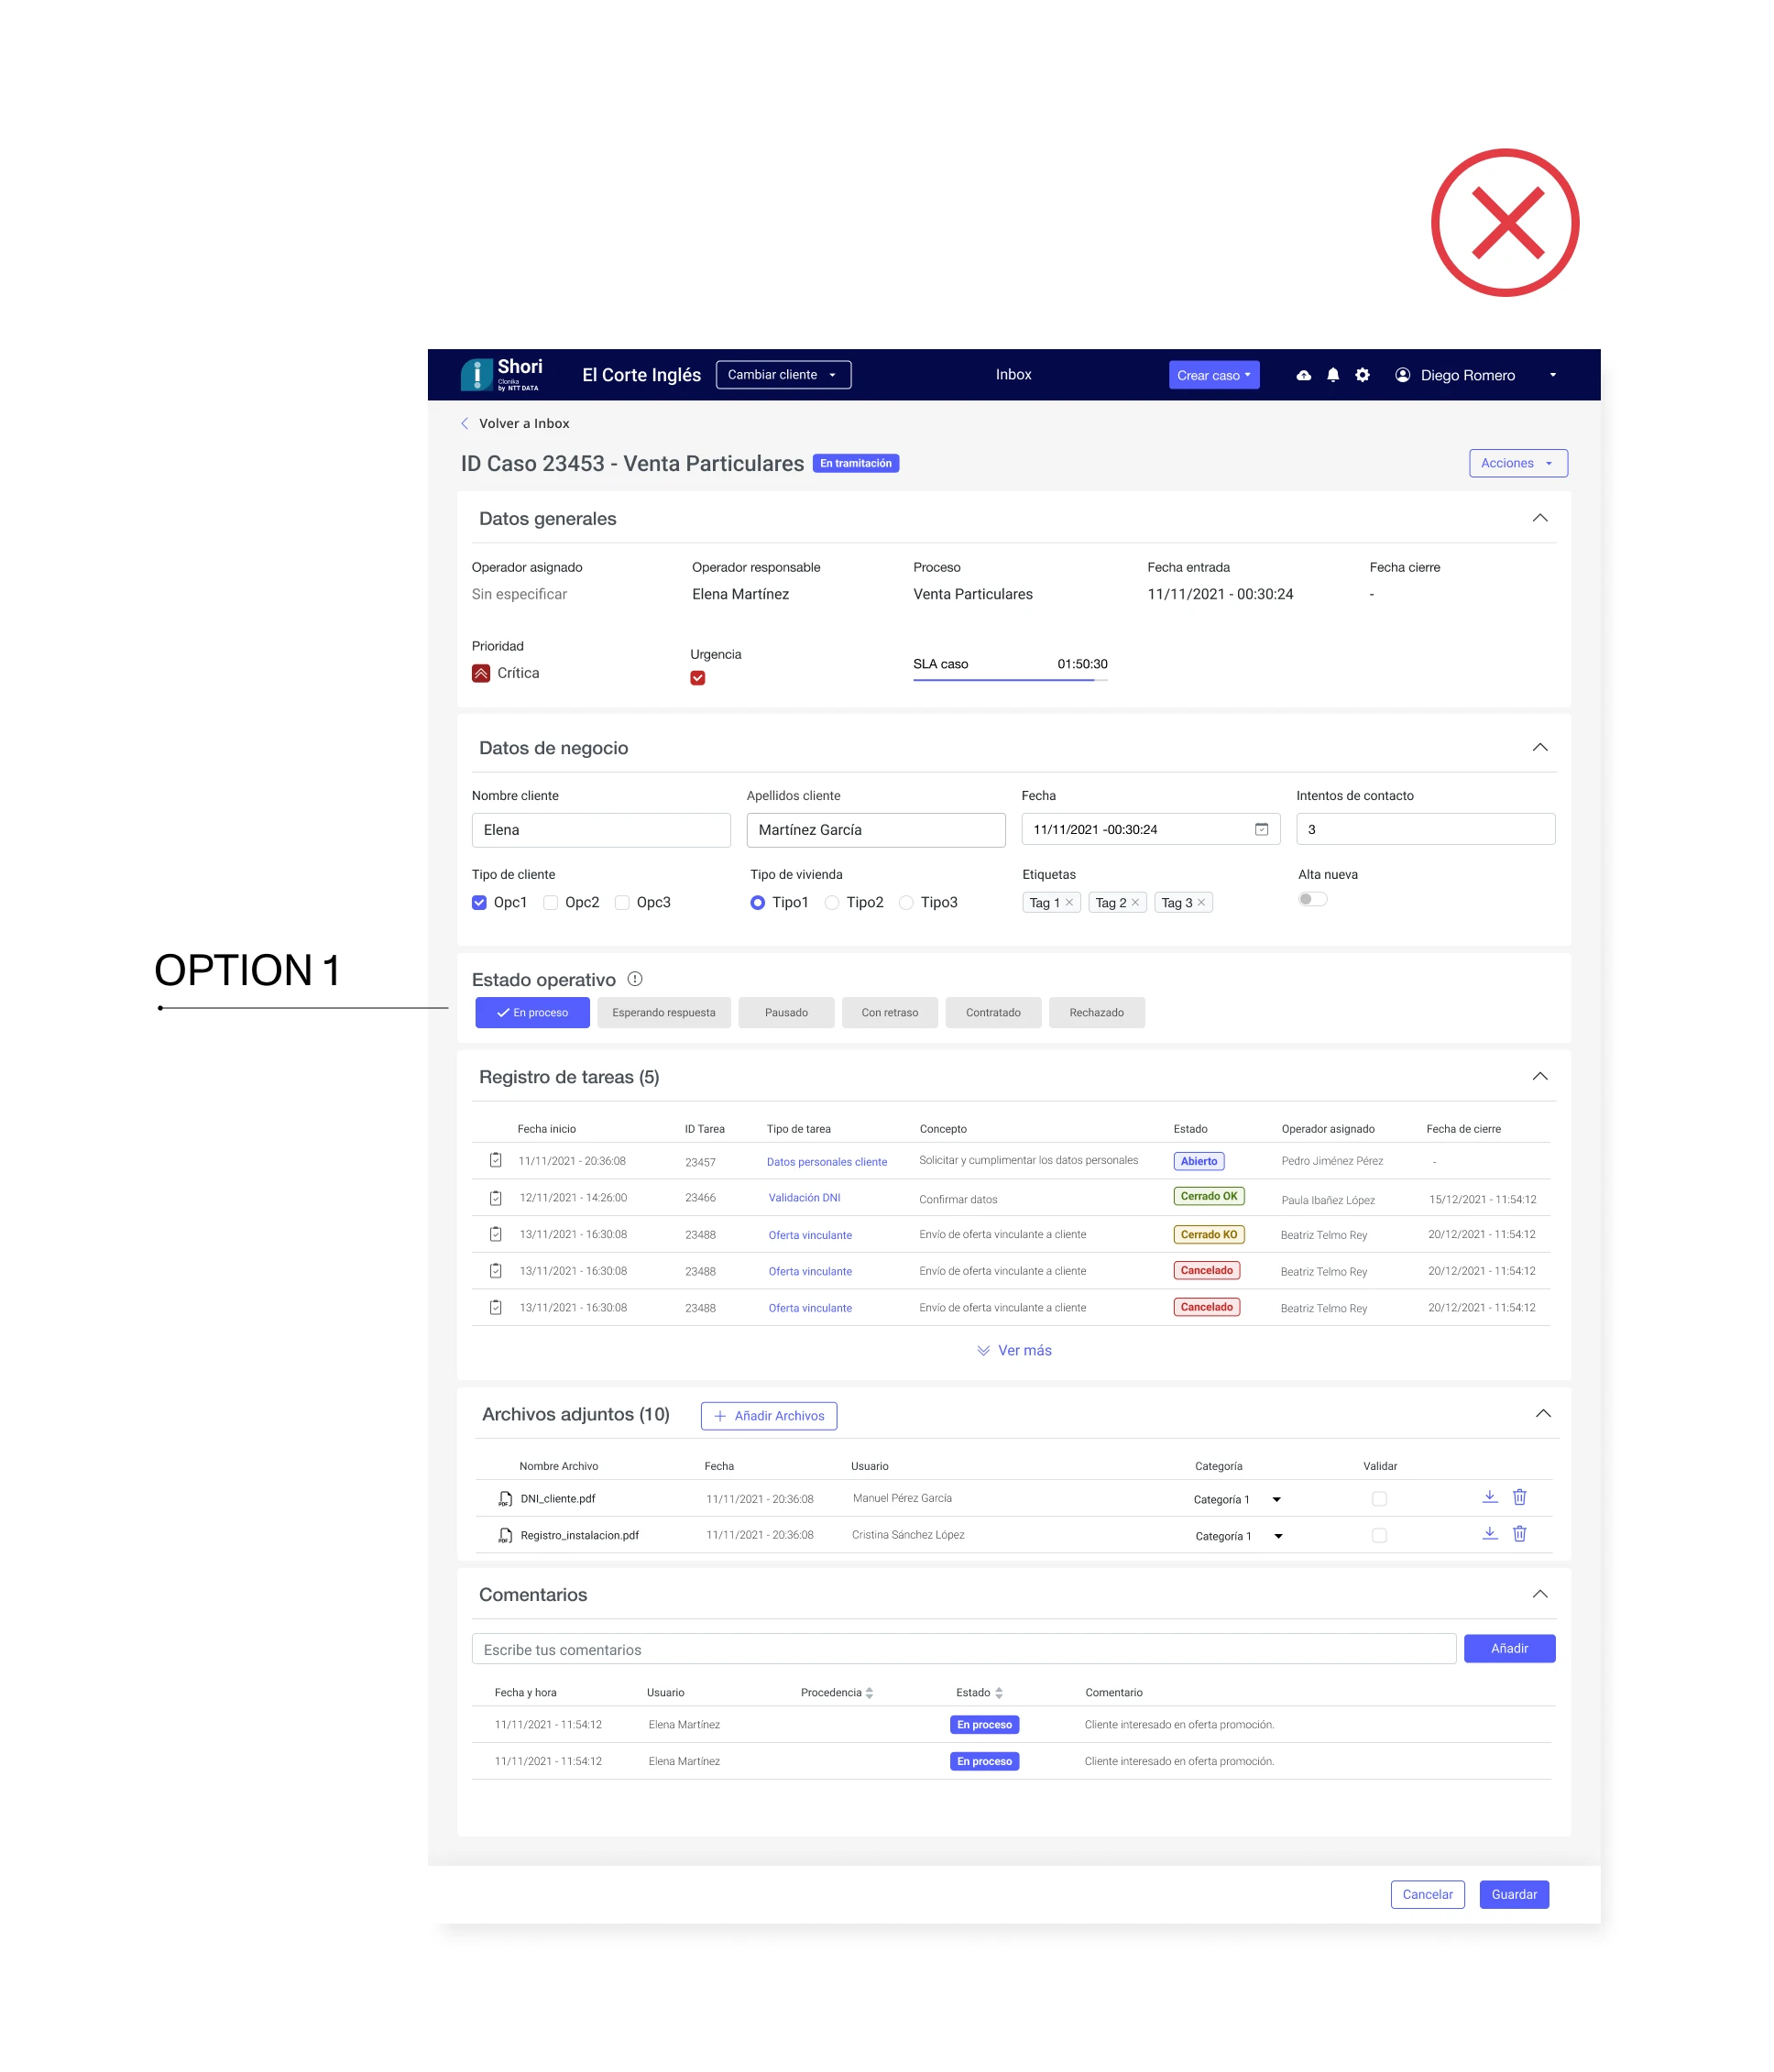Screen dimensions: 1774x2072
Task: Set status to Esperando respuesta
Action: (x=663, y=1012)
